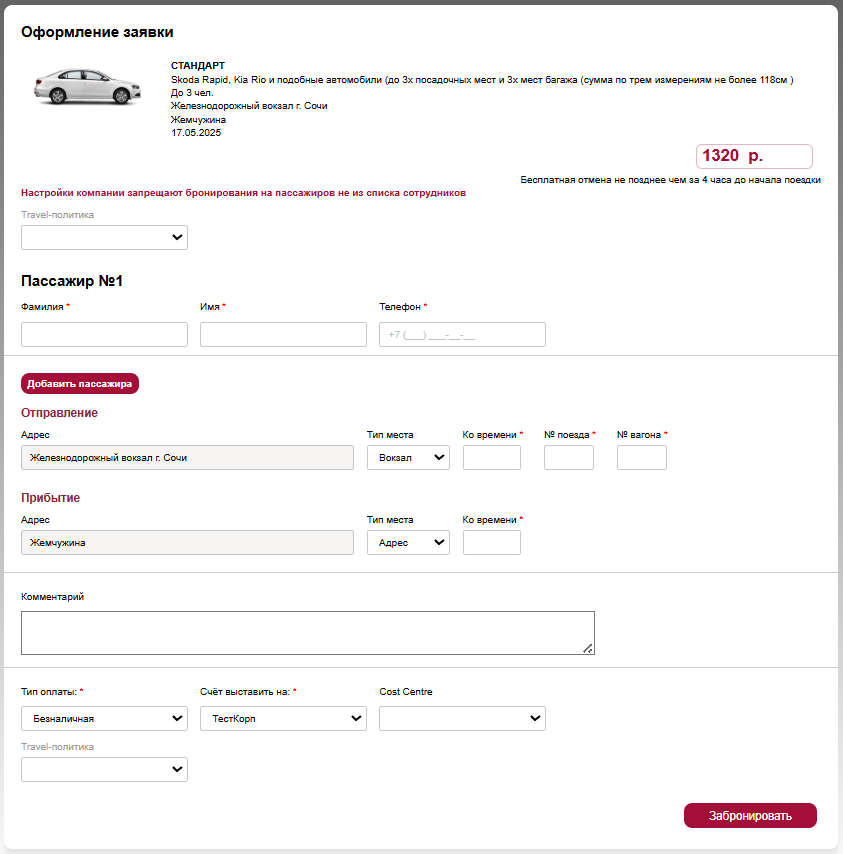Click departure Ко времени field
This screenshot has height=854, width=843.
click(492, 458)
